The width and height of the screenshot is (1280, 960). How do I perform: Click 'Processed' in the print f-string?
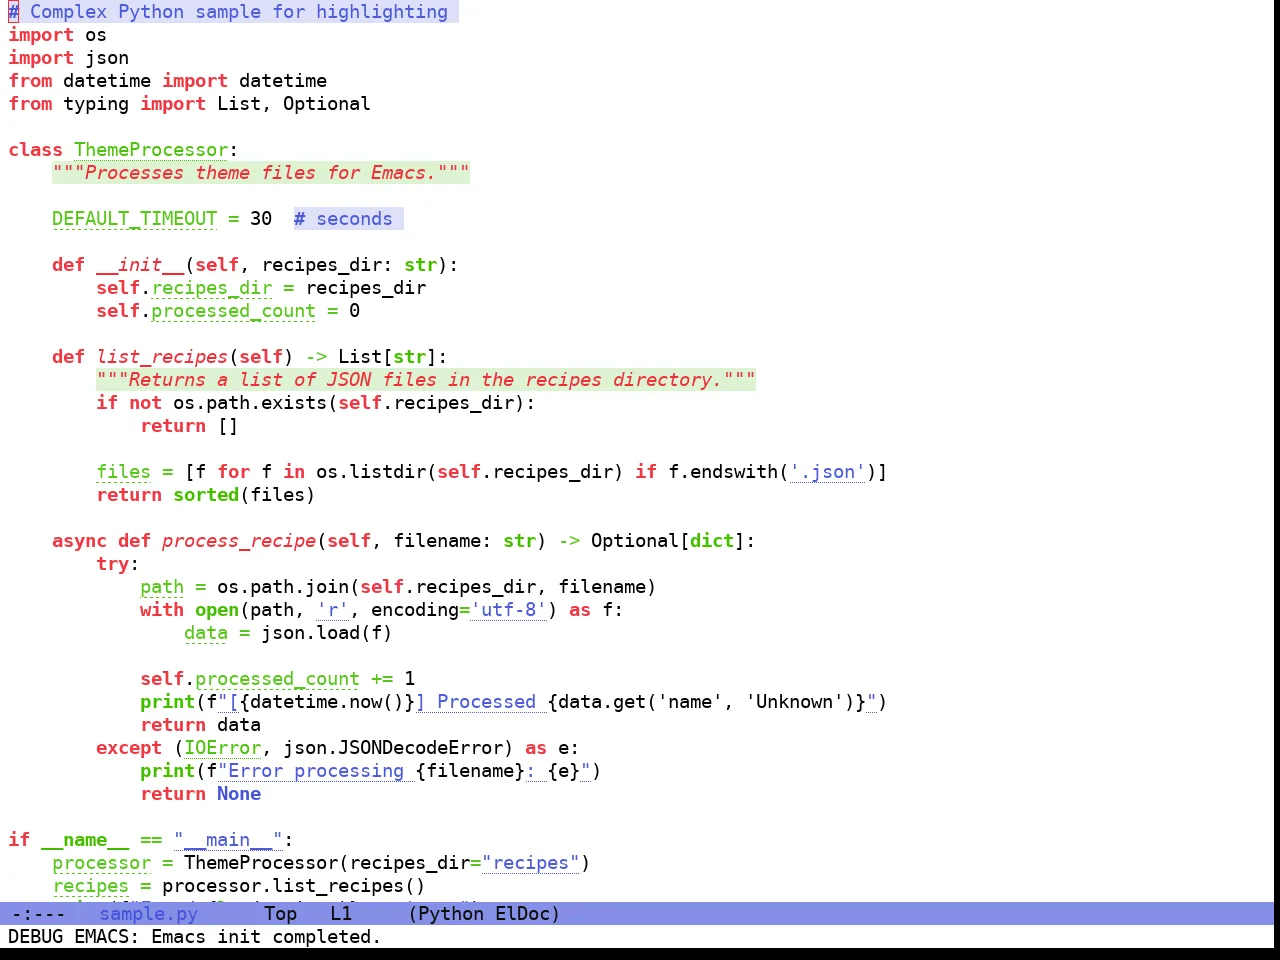pyautogui.click(x=486, y=702)
